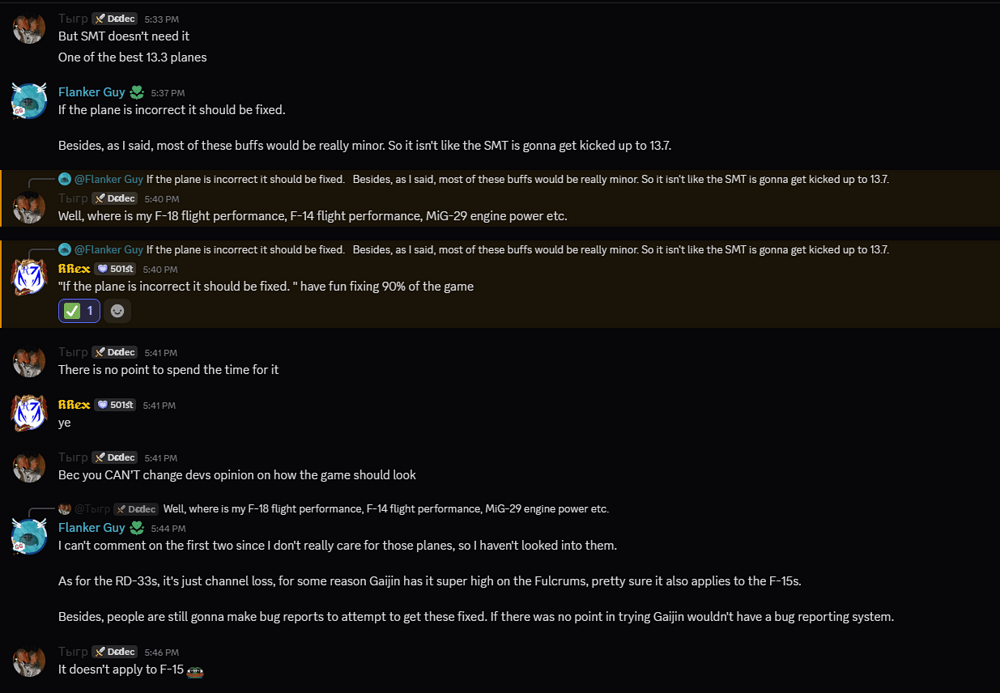1000x693 pixels.
Task: Open RRex's avatar beside the 'ye' message
Action: 29,412
